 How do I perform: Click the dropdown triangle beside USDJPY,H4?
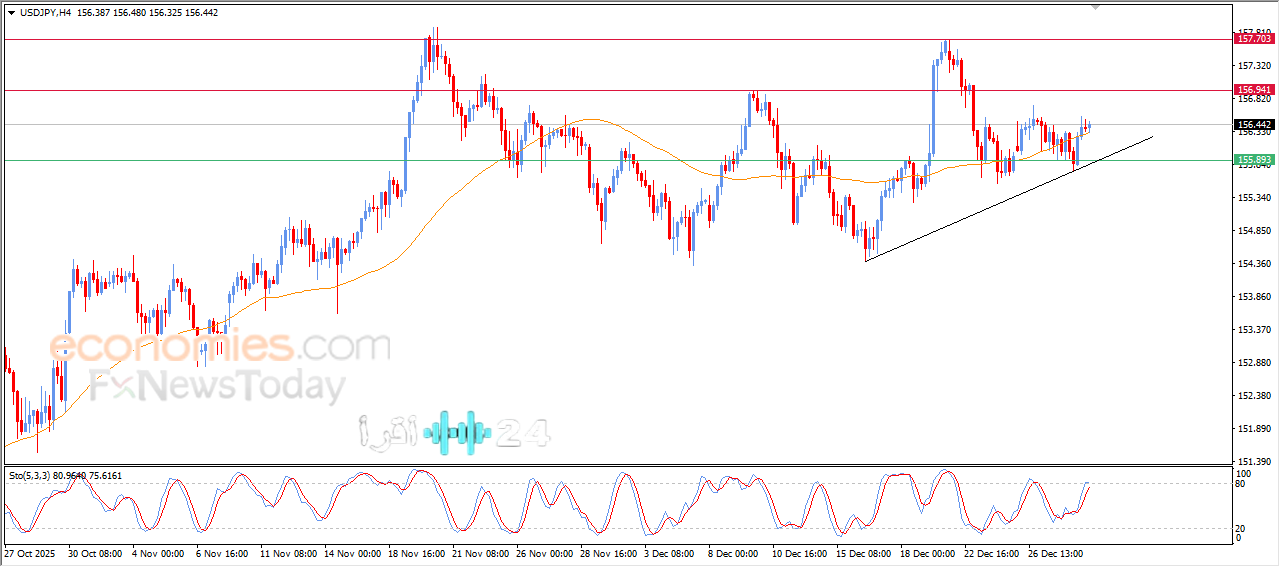coord(12,13)
